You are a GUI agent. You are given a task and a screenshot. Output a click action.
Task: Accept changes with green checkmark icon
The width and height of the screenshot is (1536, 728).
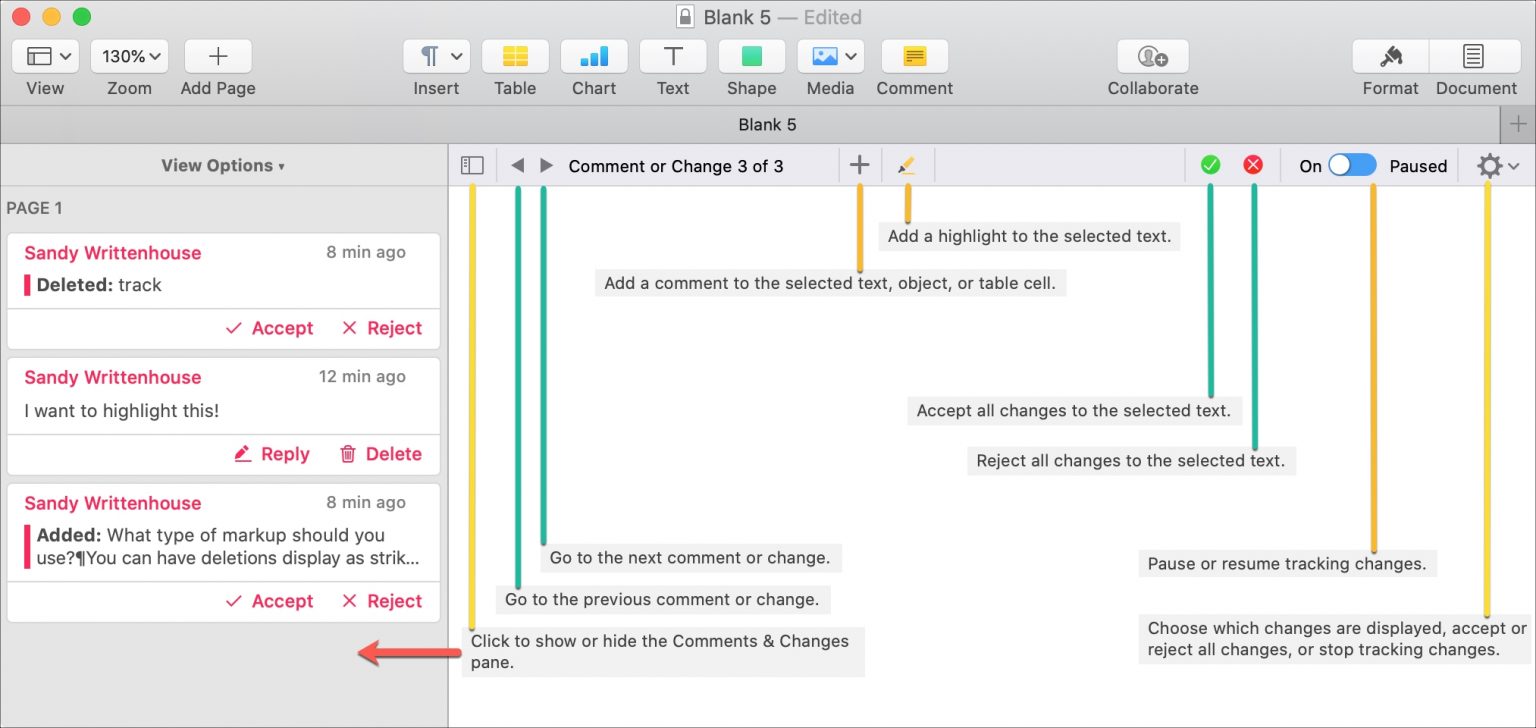click(1211, 166)
